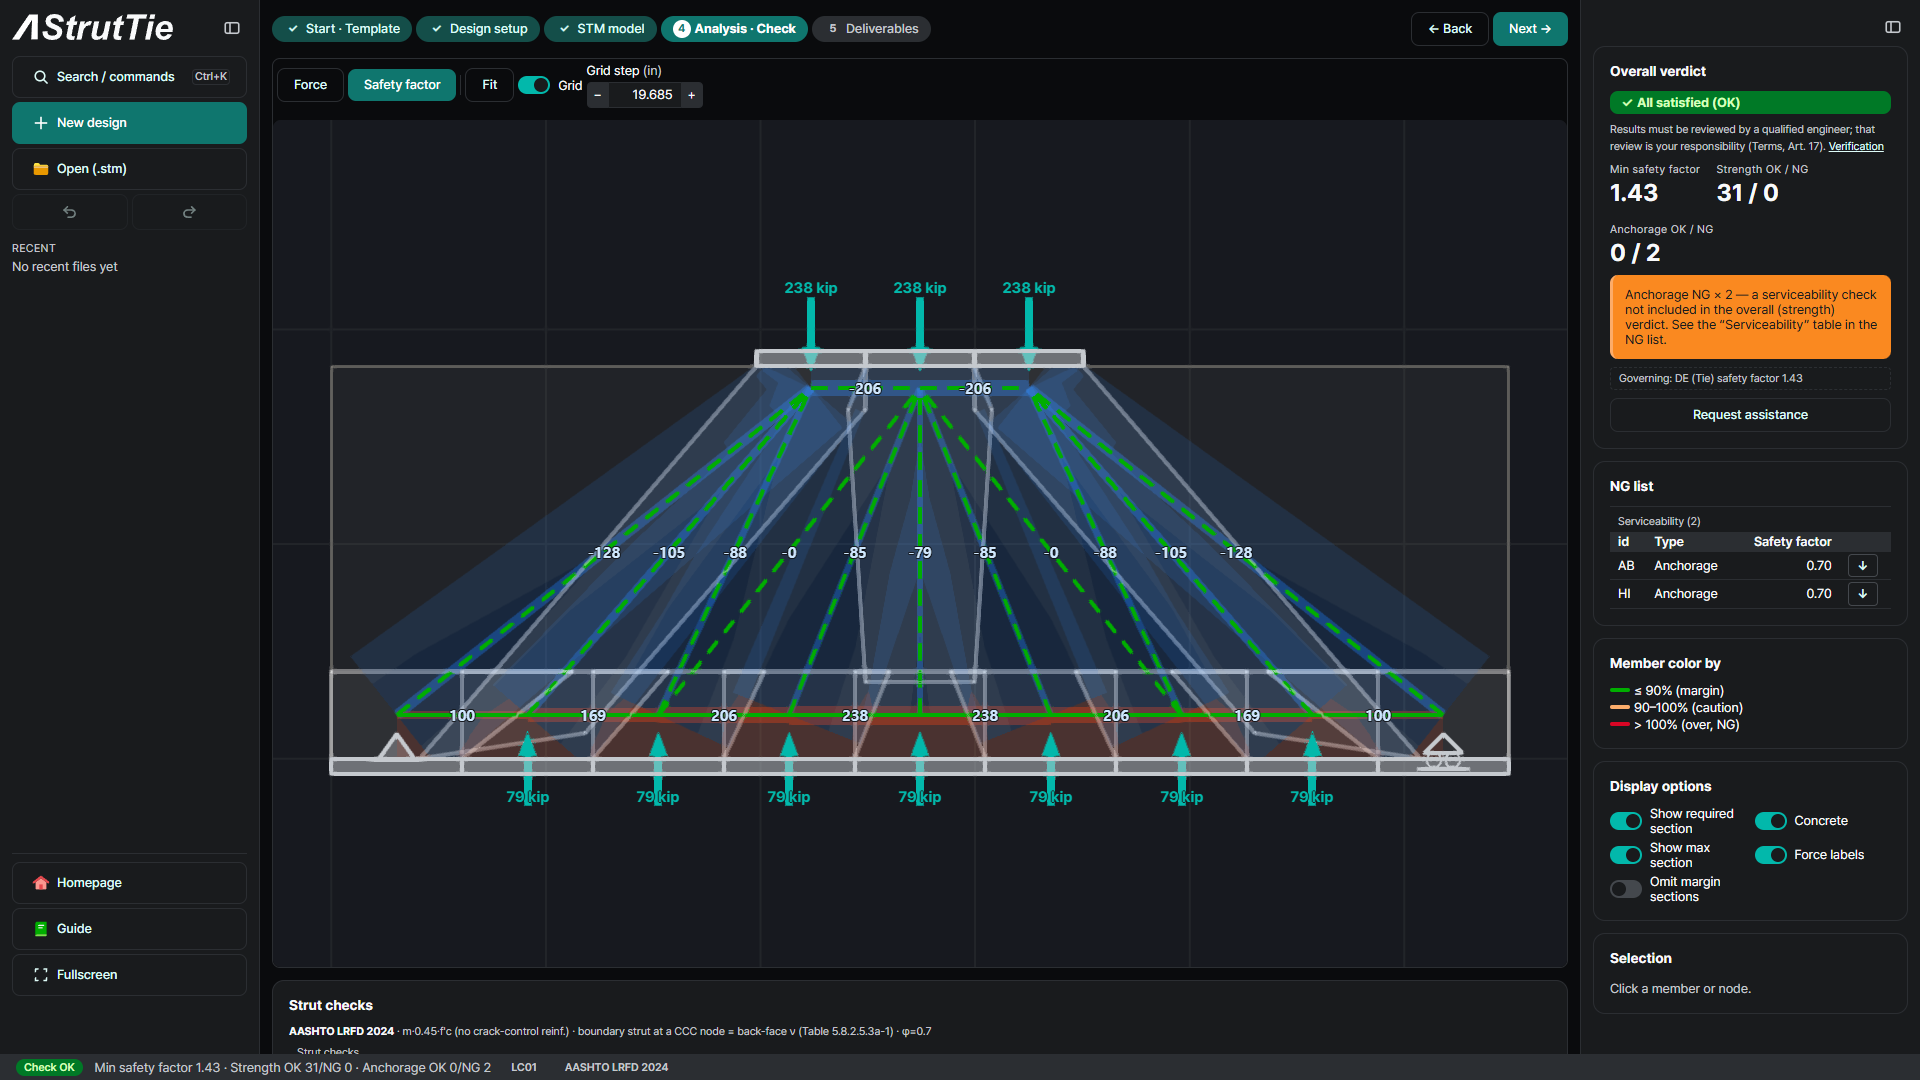
Task: Open an .stm file
Action: 129,169
